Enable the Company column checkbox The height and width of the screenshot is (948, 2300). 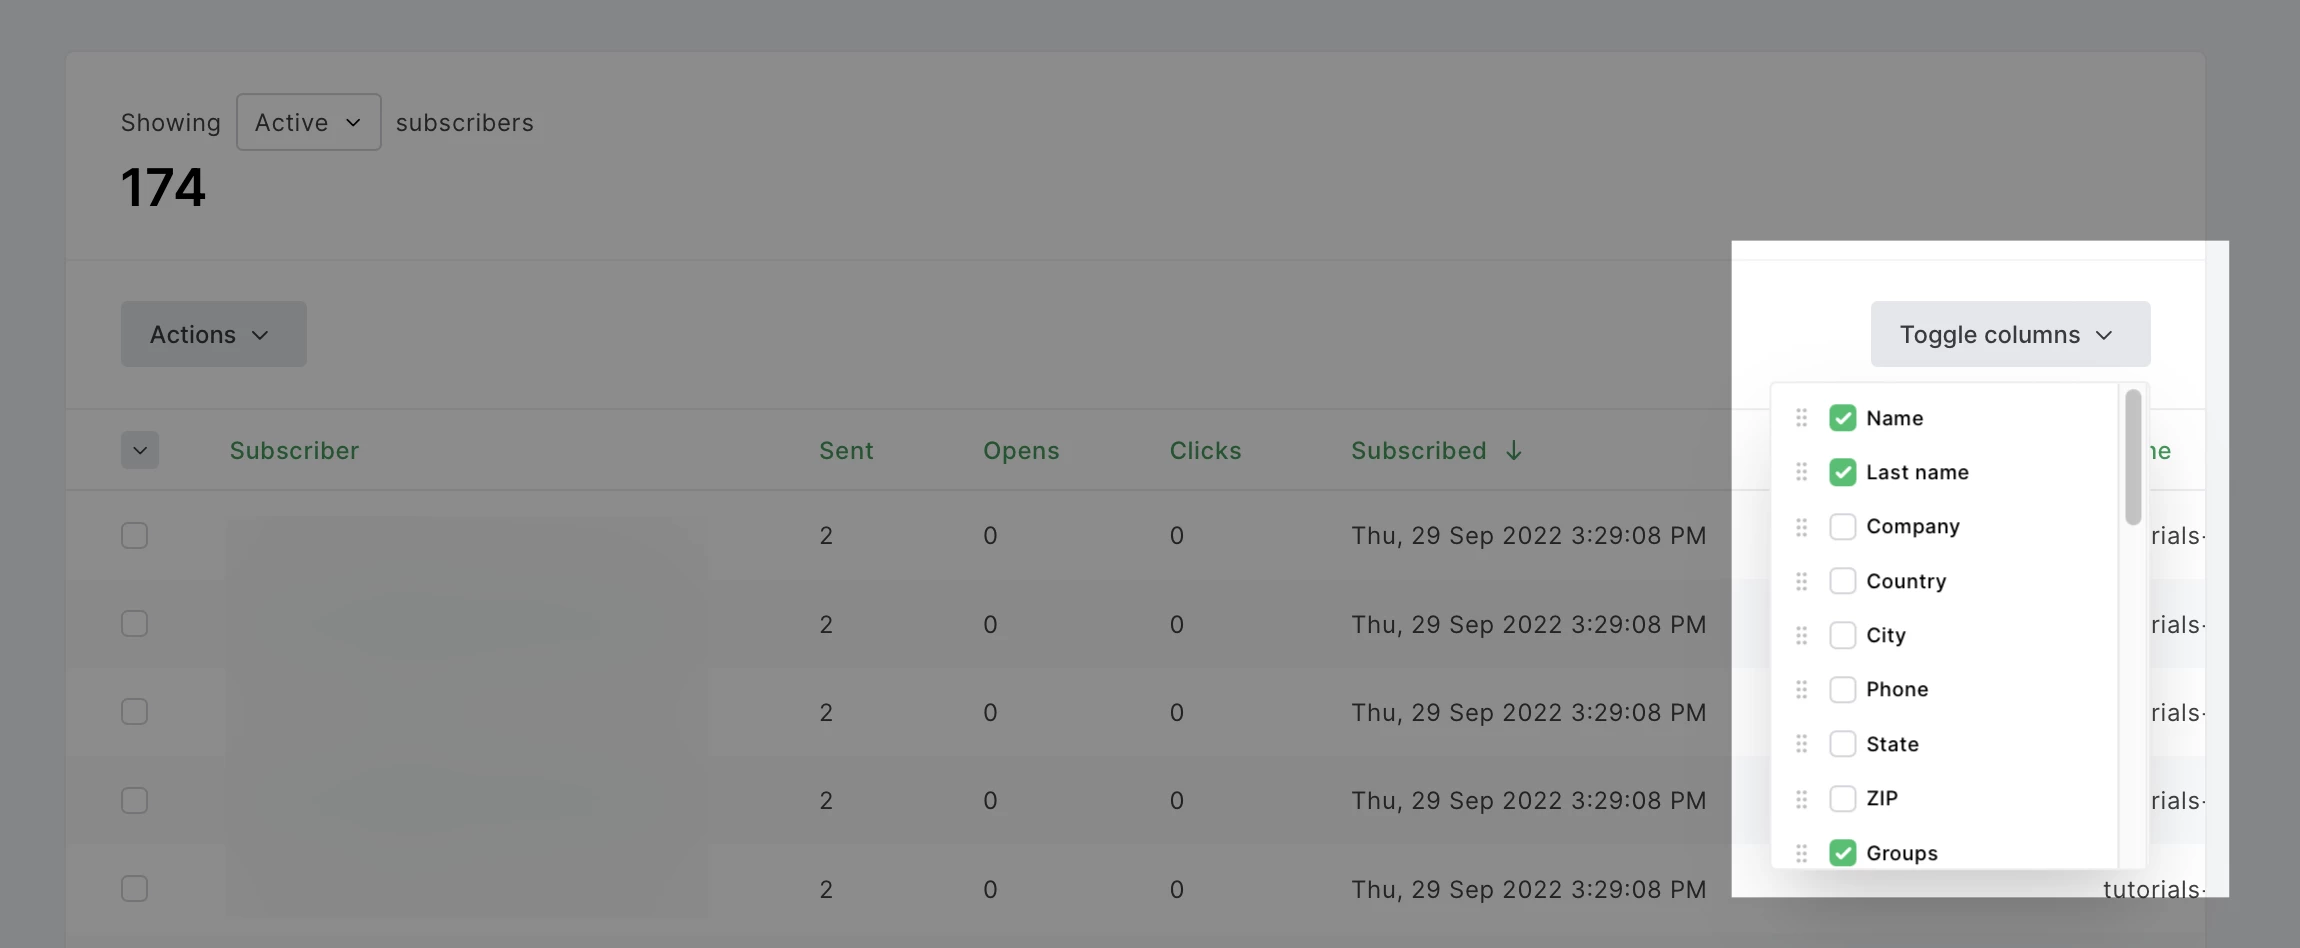pyautogui.click(x=1842, y=527)
